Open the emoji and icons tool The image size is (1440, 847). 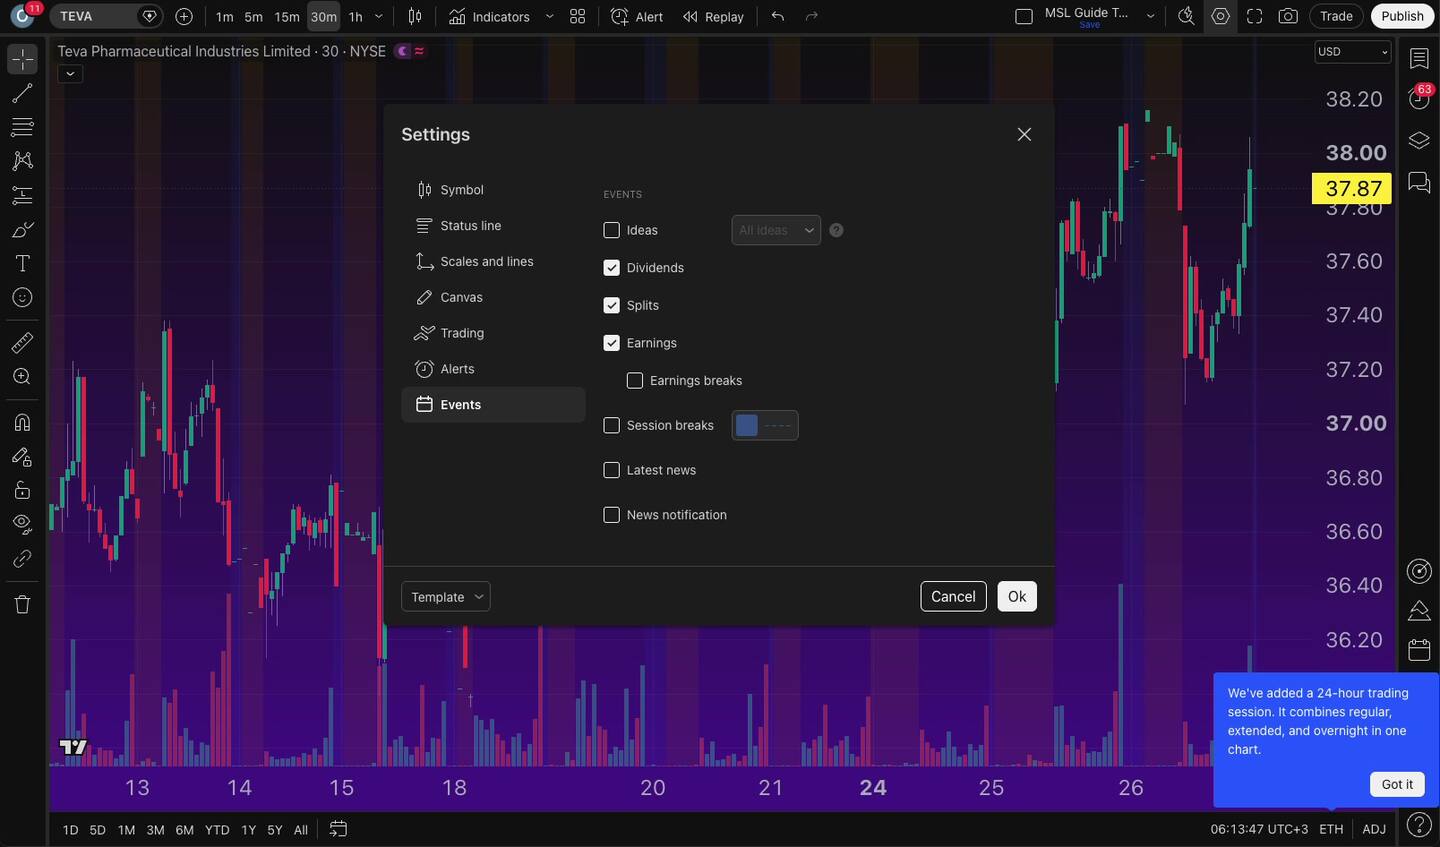click(22, 297)
